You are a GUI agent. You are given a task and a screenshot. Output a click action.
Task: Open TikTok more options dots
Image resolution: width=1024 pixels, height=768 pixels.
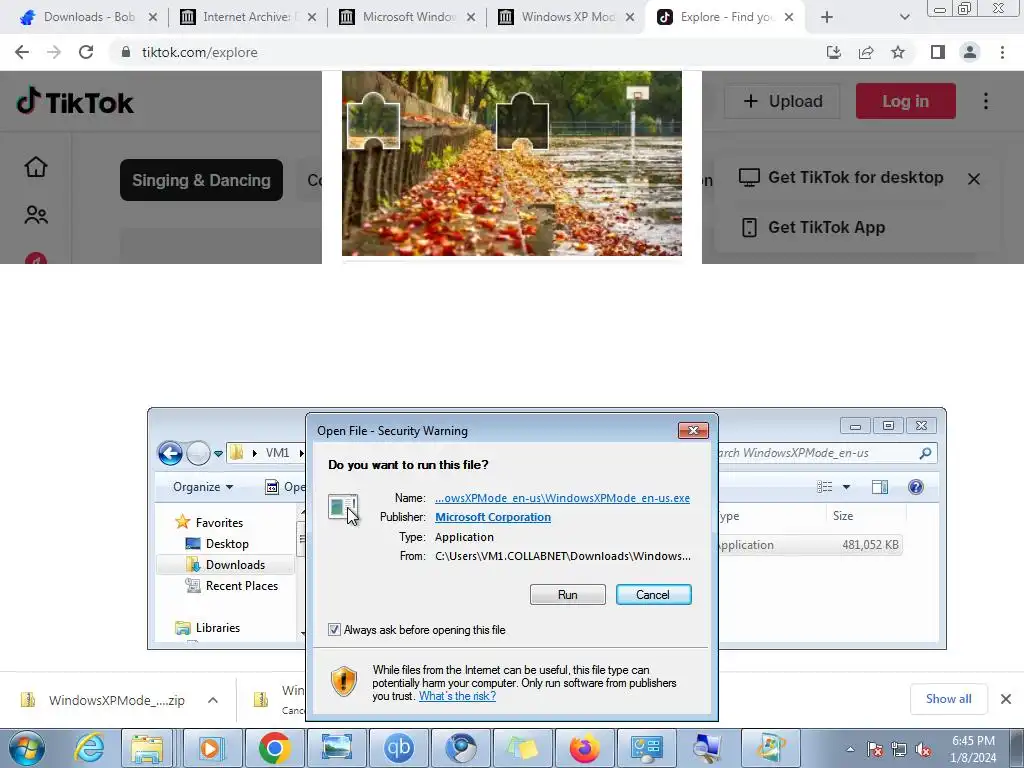click(986, 101)
